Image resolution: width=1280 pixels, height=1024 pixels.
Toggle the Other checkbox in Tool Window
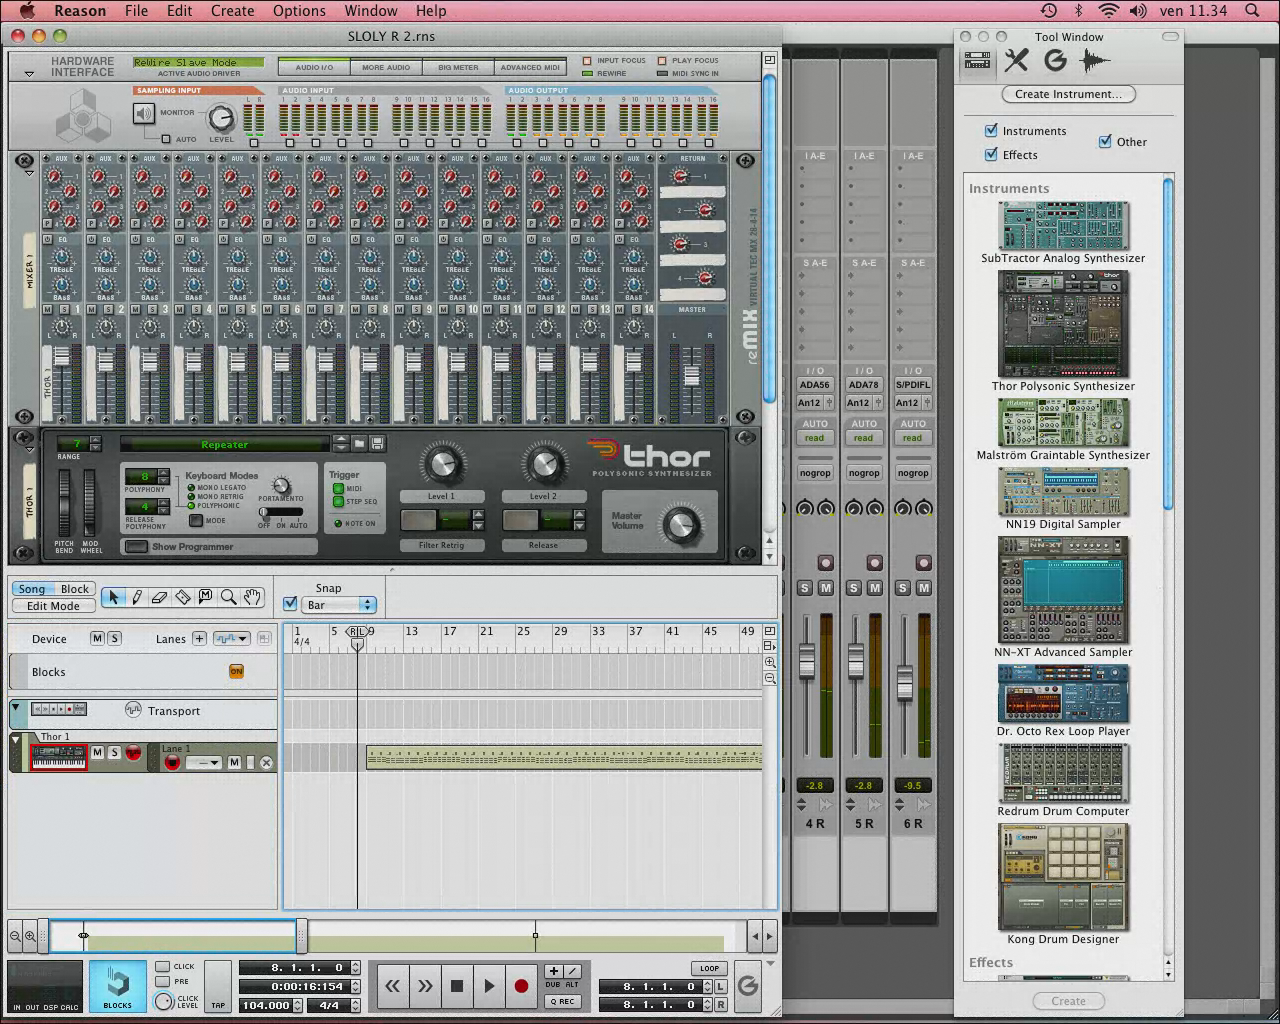[x=1105, y=141]
